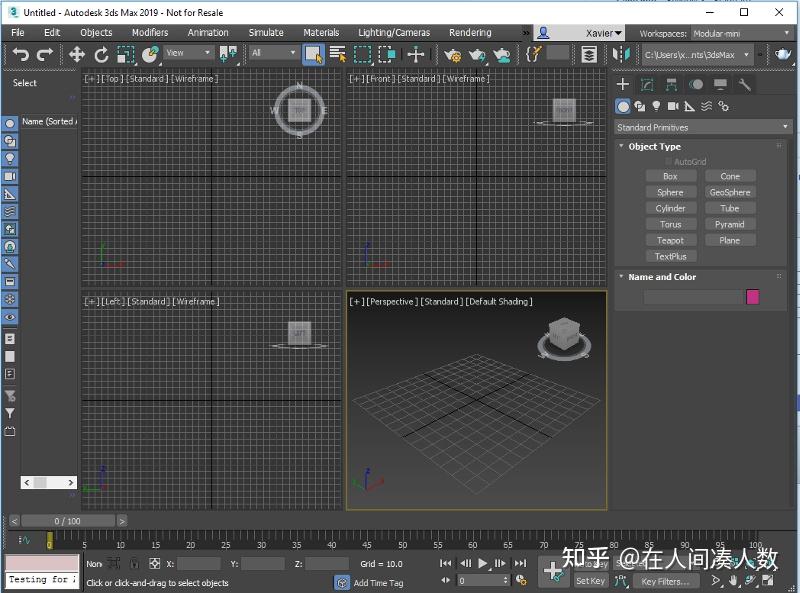The height and width of the screenshot is (593, 800).
Task: Open the Modifiers menu
Action: pos(150,33)
